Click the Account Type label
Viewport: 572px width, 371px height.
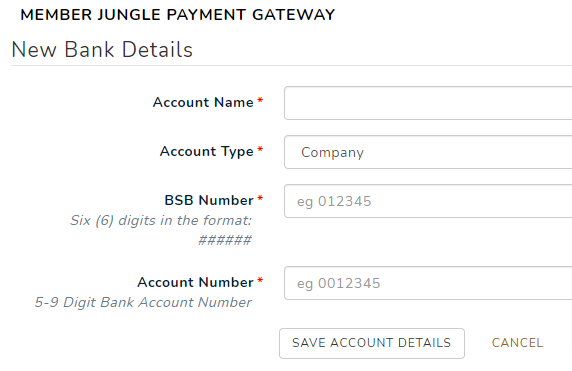(x=206, y=151)
